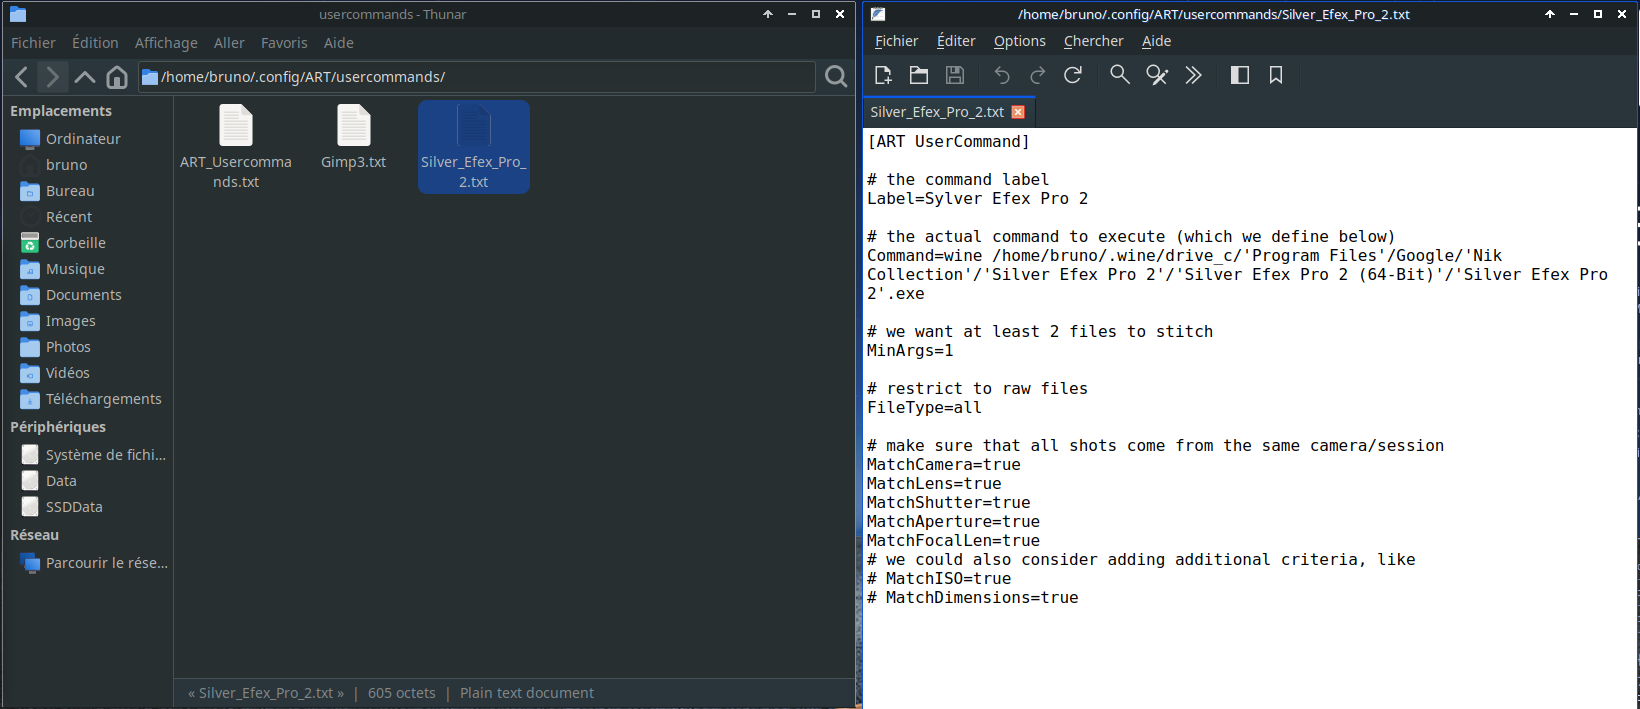Click the Thunar location path field
1640x709 pixels.
pyautogui.click(x=480, y=77)
